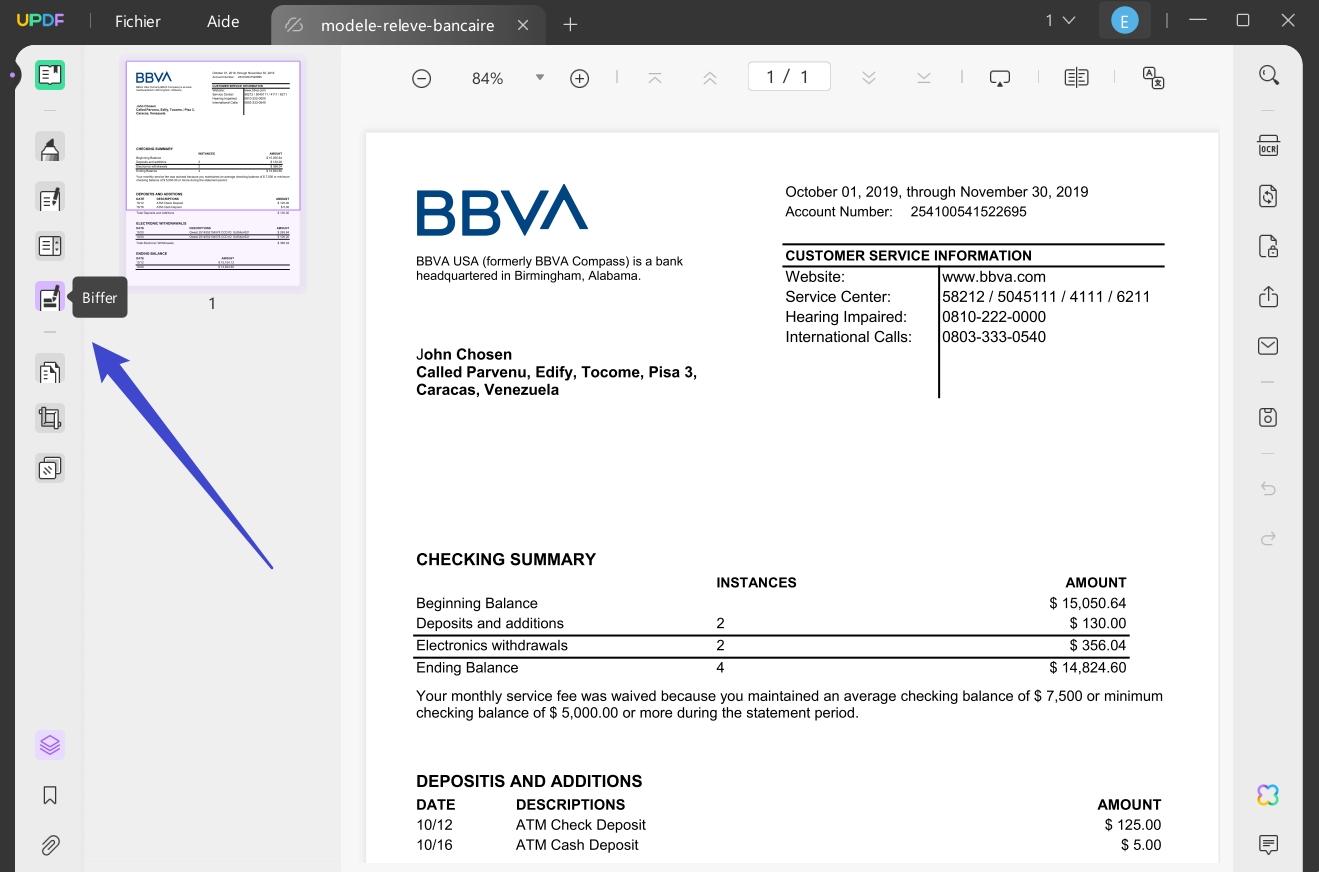The height and width of the screenshot is (872, 1319).
Task: Click the Beginning Balance $ 15,050.64 amount
Action: tap(1088, 603)
